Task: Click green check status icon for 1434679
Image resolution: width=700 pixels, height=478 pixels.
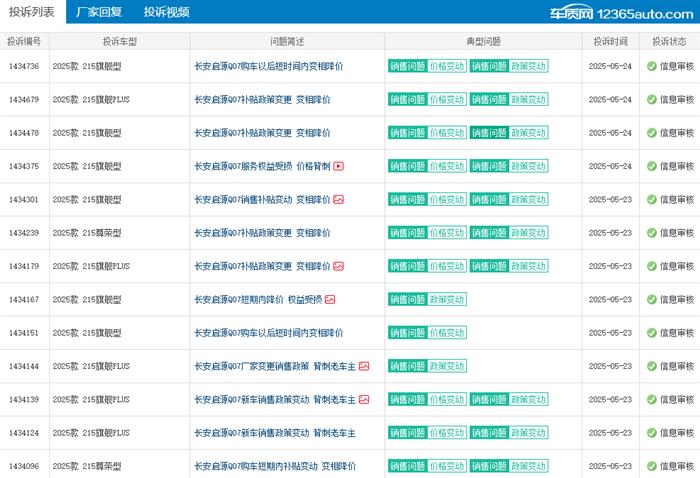Action: 652,100
